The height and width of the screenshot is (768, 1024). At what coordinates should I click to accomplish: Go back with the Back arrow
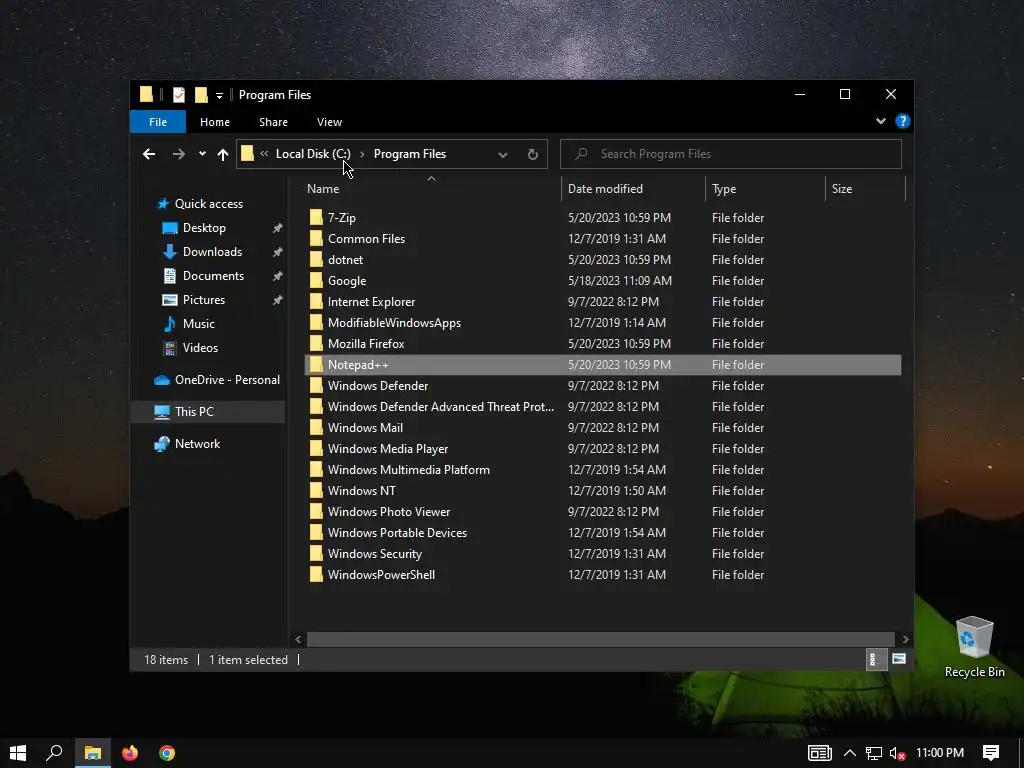coord(149,154)
